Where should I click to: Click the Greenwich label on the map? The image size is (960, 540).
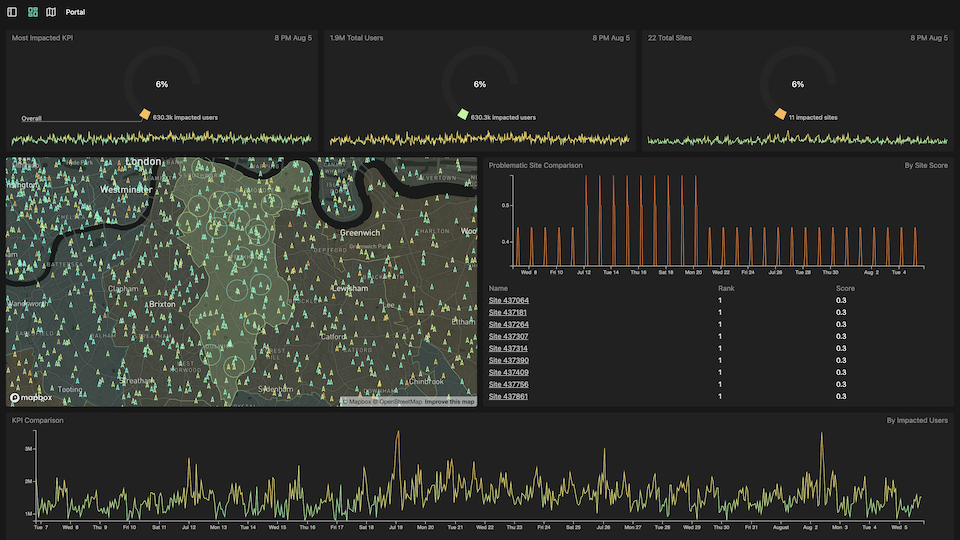[x=360, y=233]
